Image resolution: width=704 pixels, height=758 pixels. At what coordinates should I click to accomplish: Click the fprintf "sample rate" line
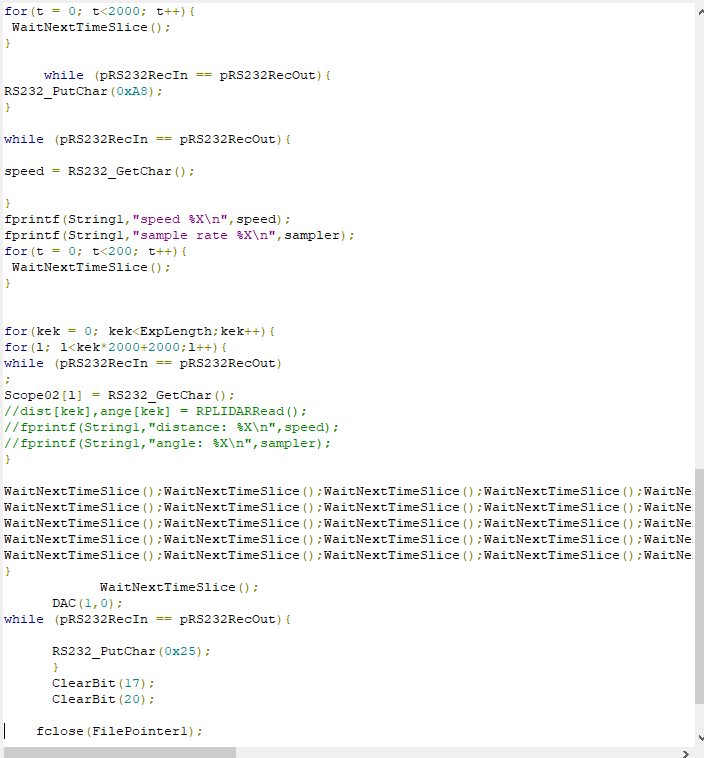180,235
